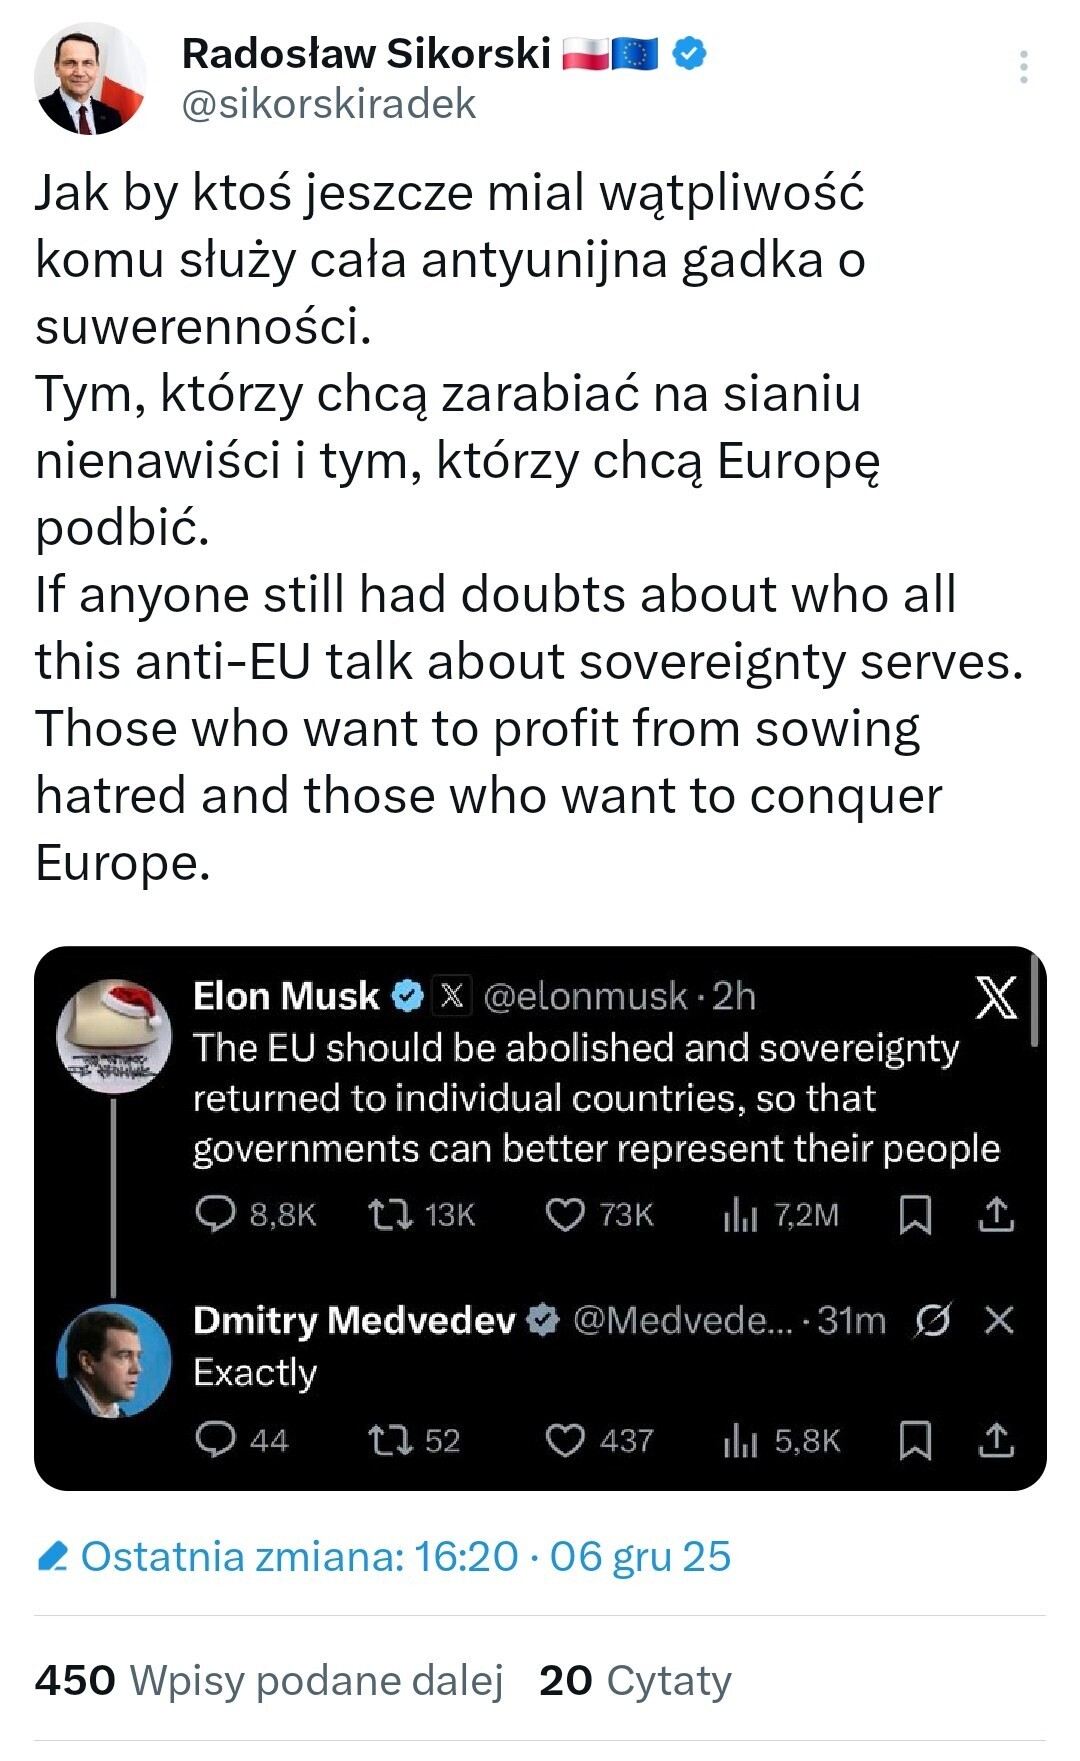Open the @sikorskiradek handle link
Image resolution: width=1080 pixels, height=1761 pixels.
(329, 105)
